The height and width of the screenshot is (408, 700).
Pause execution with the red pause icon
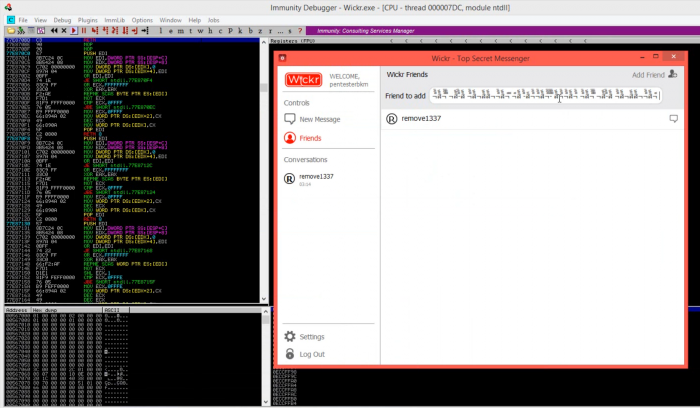pyautogui.click(x=84, y=30)
